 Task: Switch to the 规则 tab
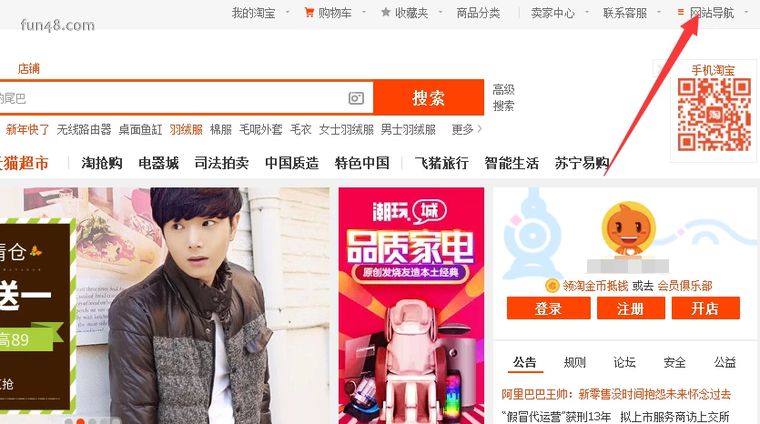tap(575, 362)
